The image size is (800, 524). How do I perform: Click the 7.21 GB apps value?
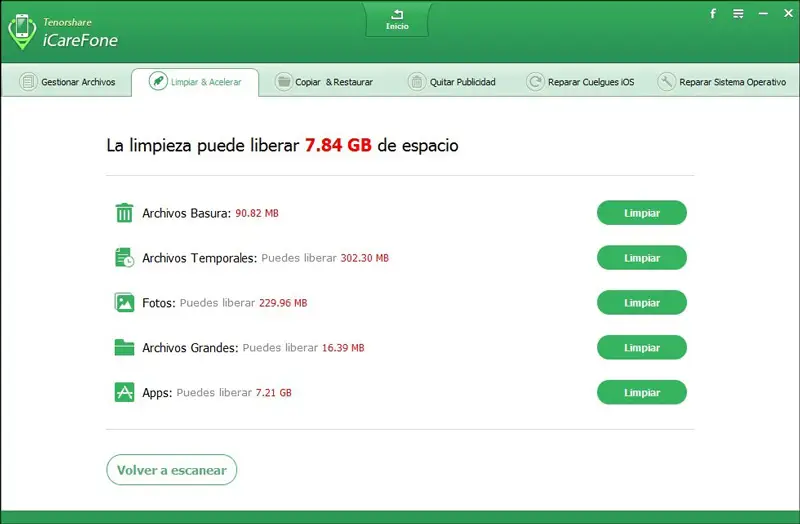[273, 393]
